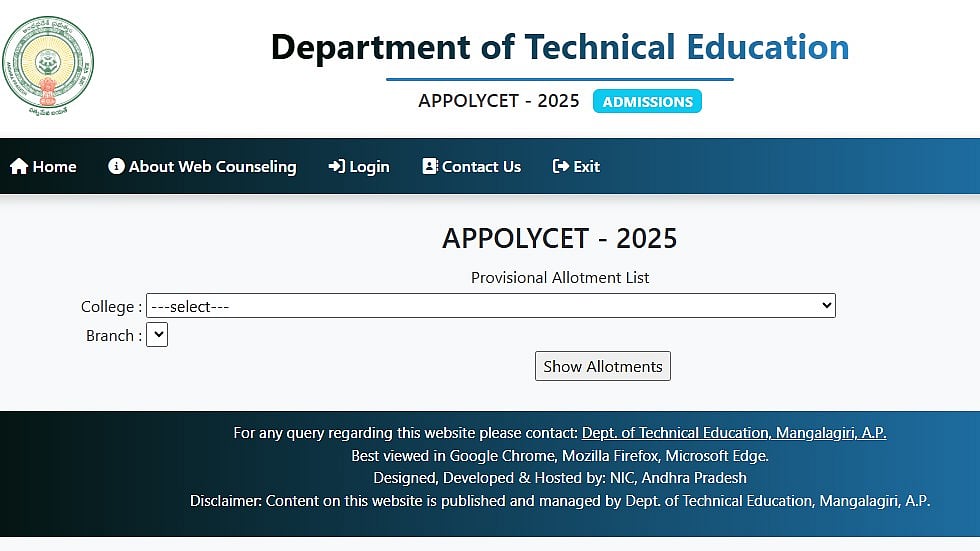
Task: Click the info circle icon before About
Action: coord(116,167)
